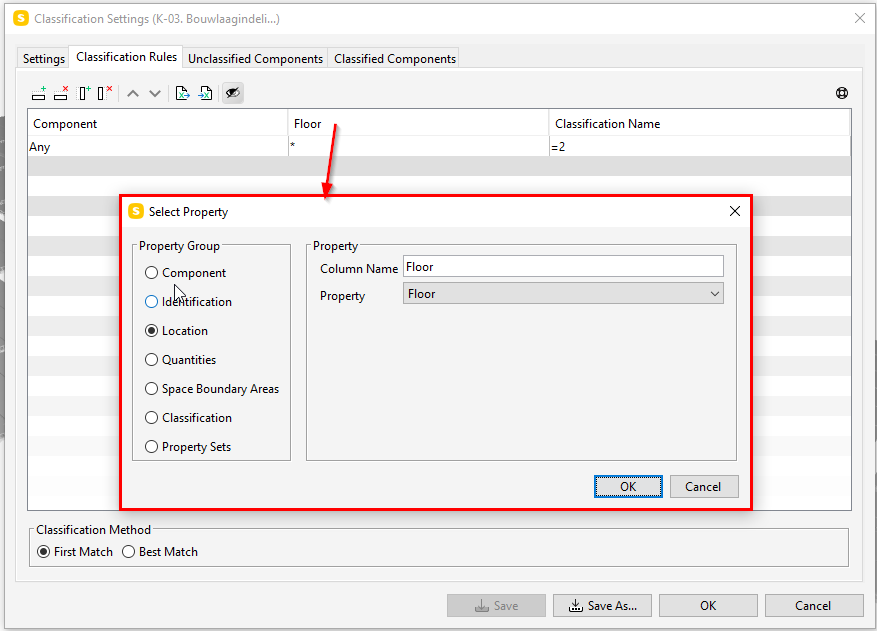Open the Unclassified Components tab
Viewport: 877px width, 631px height.
tap(255, 59)
